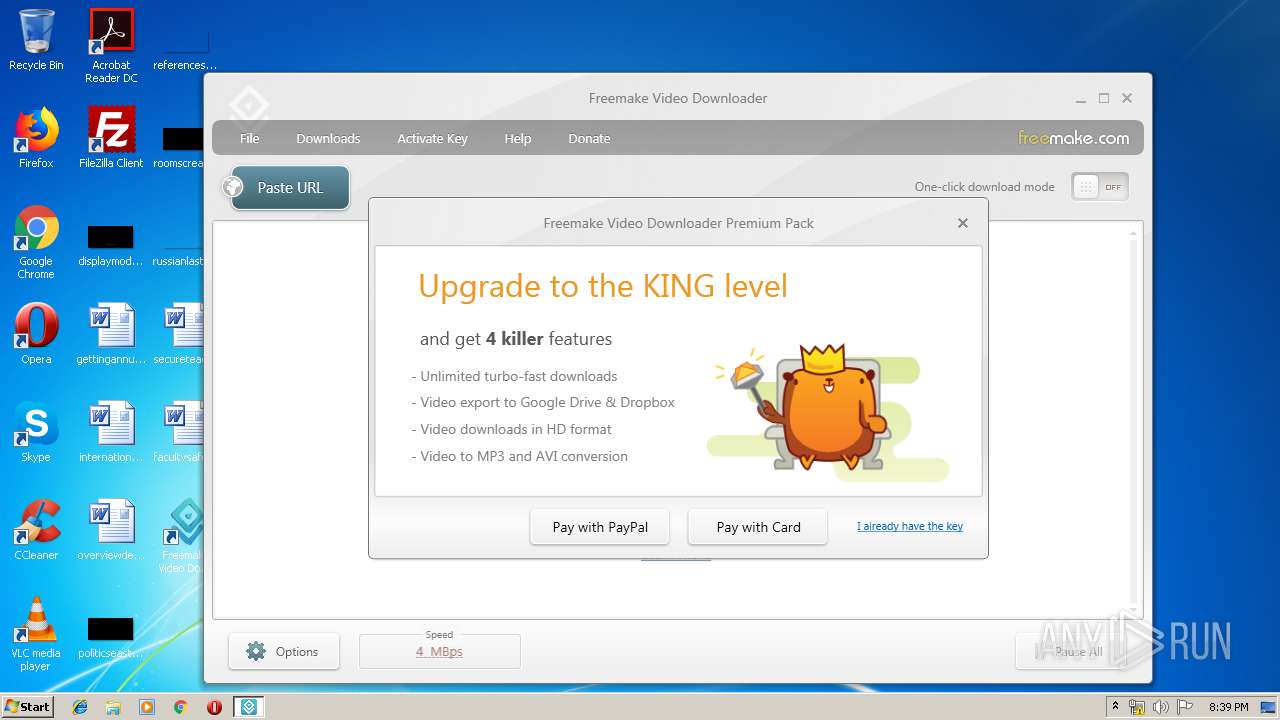
Task: Click the 4 MBps speed link
Action: [439, 651]
